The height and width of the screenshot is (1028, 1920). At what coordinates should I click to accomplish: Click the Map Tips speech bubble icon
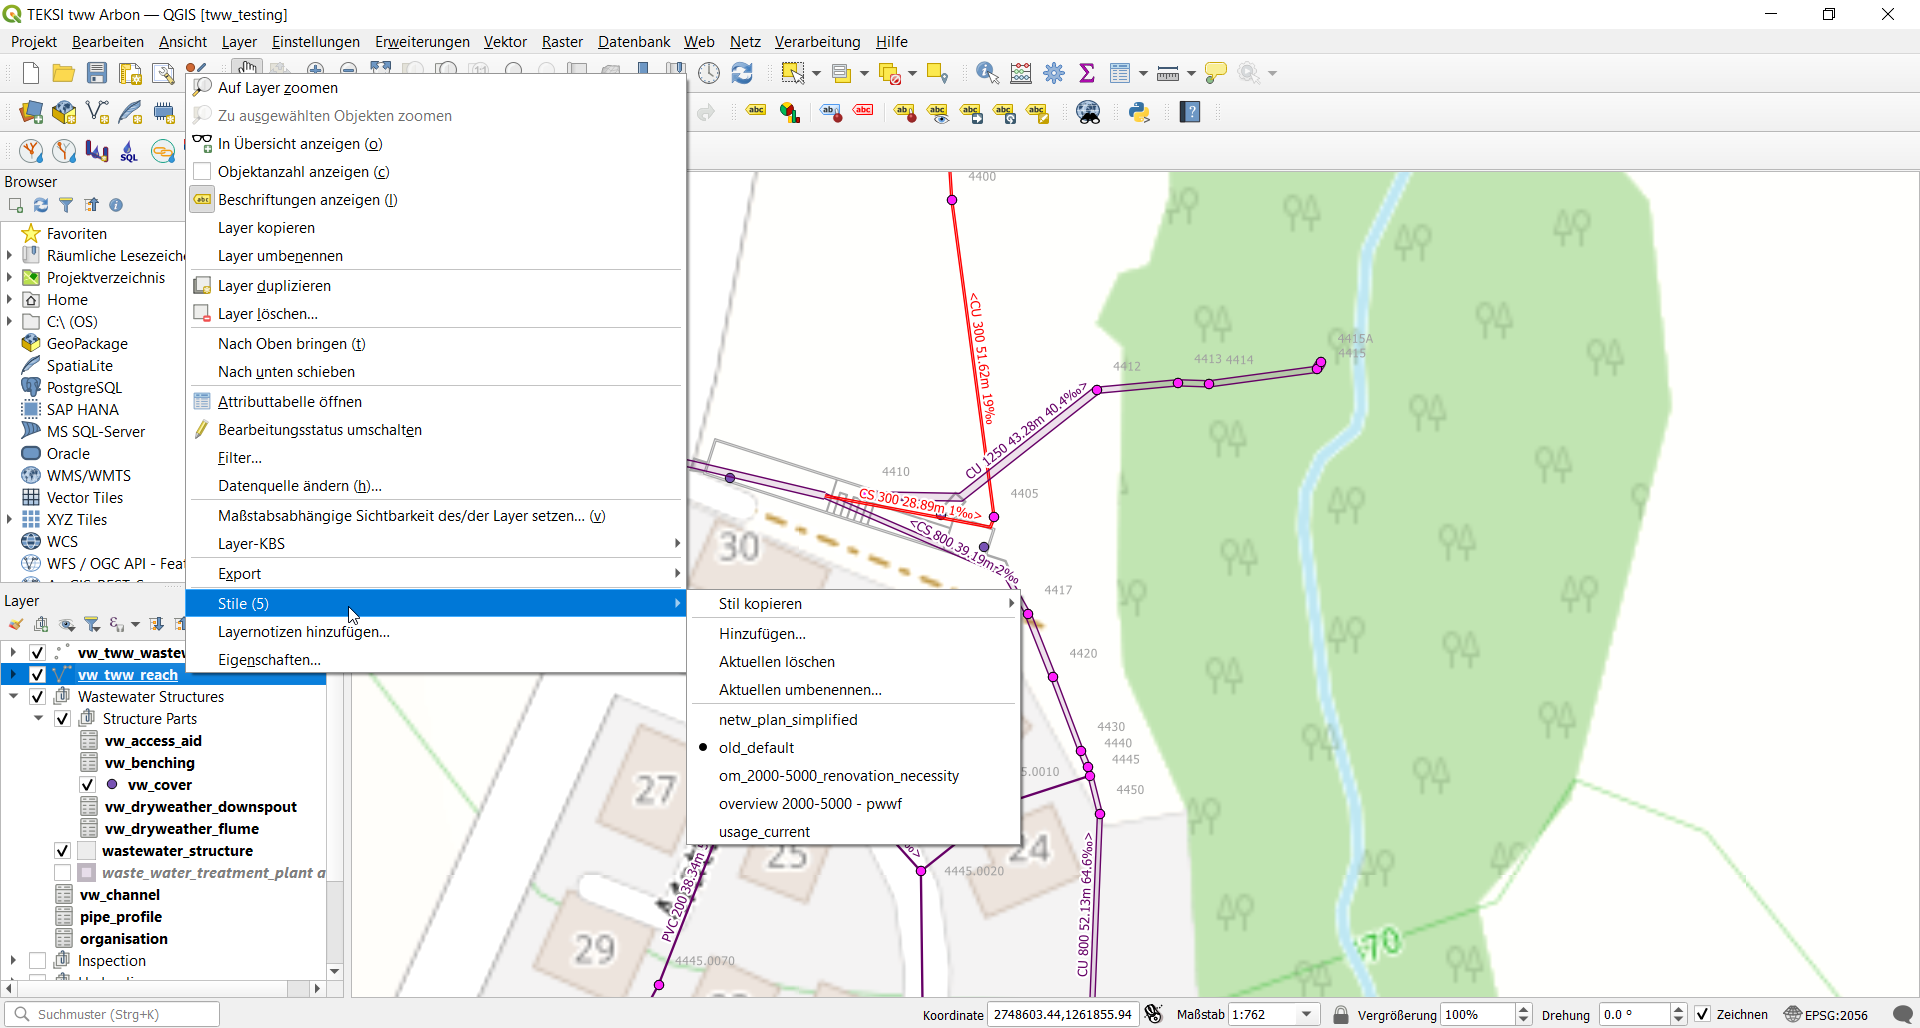[1216, 73]
